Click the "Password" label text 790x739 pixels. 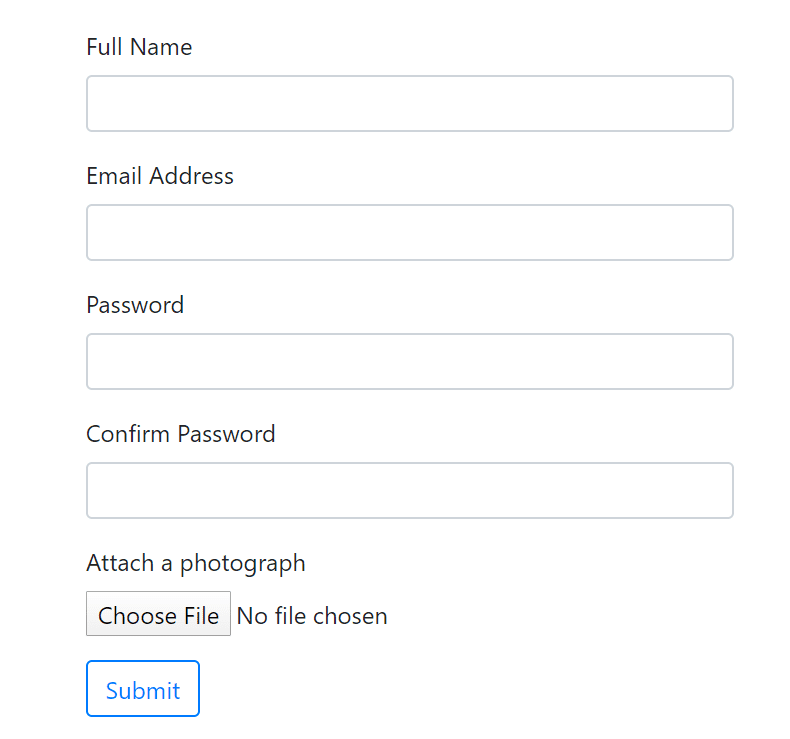(x=135, y=305)
